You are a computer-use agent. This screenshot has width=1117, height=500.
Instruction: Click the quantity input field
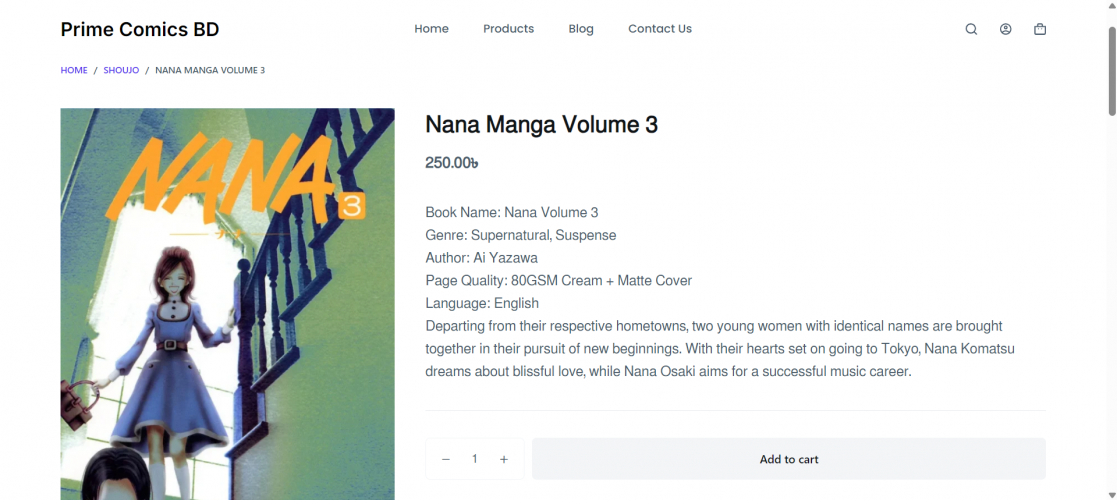[475, 459]
